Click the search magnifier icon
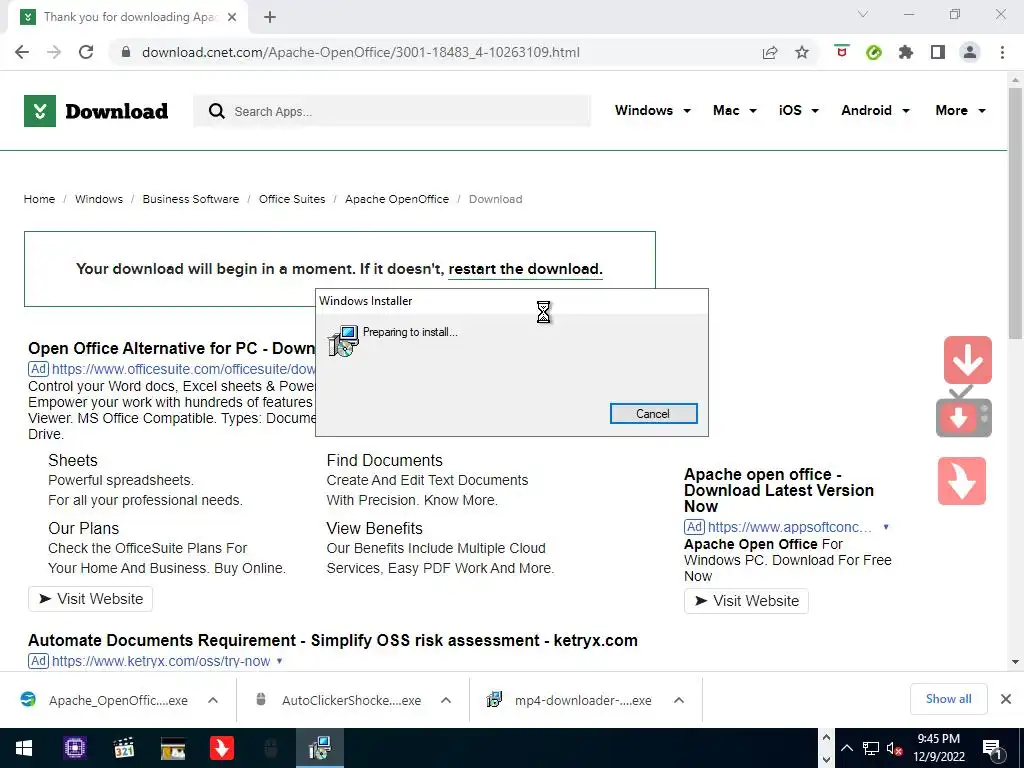This screenshot has height=768, width=1024. coord(217,111)
